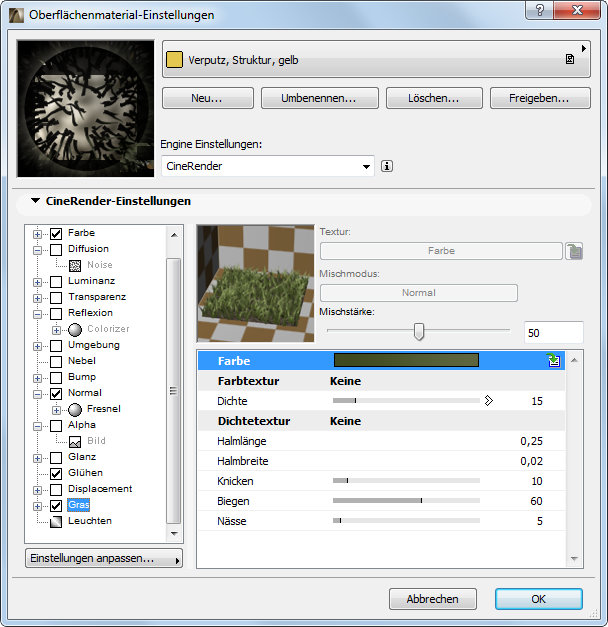Collapse the CineRender-Einstellungen section
The width and height of the screenshot is (608, 627).
coord(36,201)
